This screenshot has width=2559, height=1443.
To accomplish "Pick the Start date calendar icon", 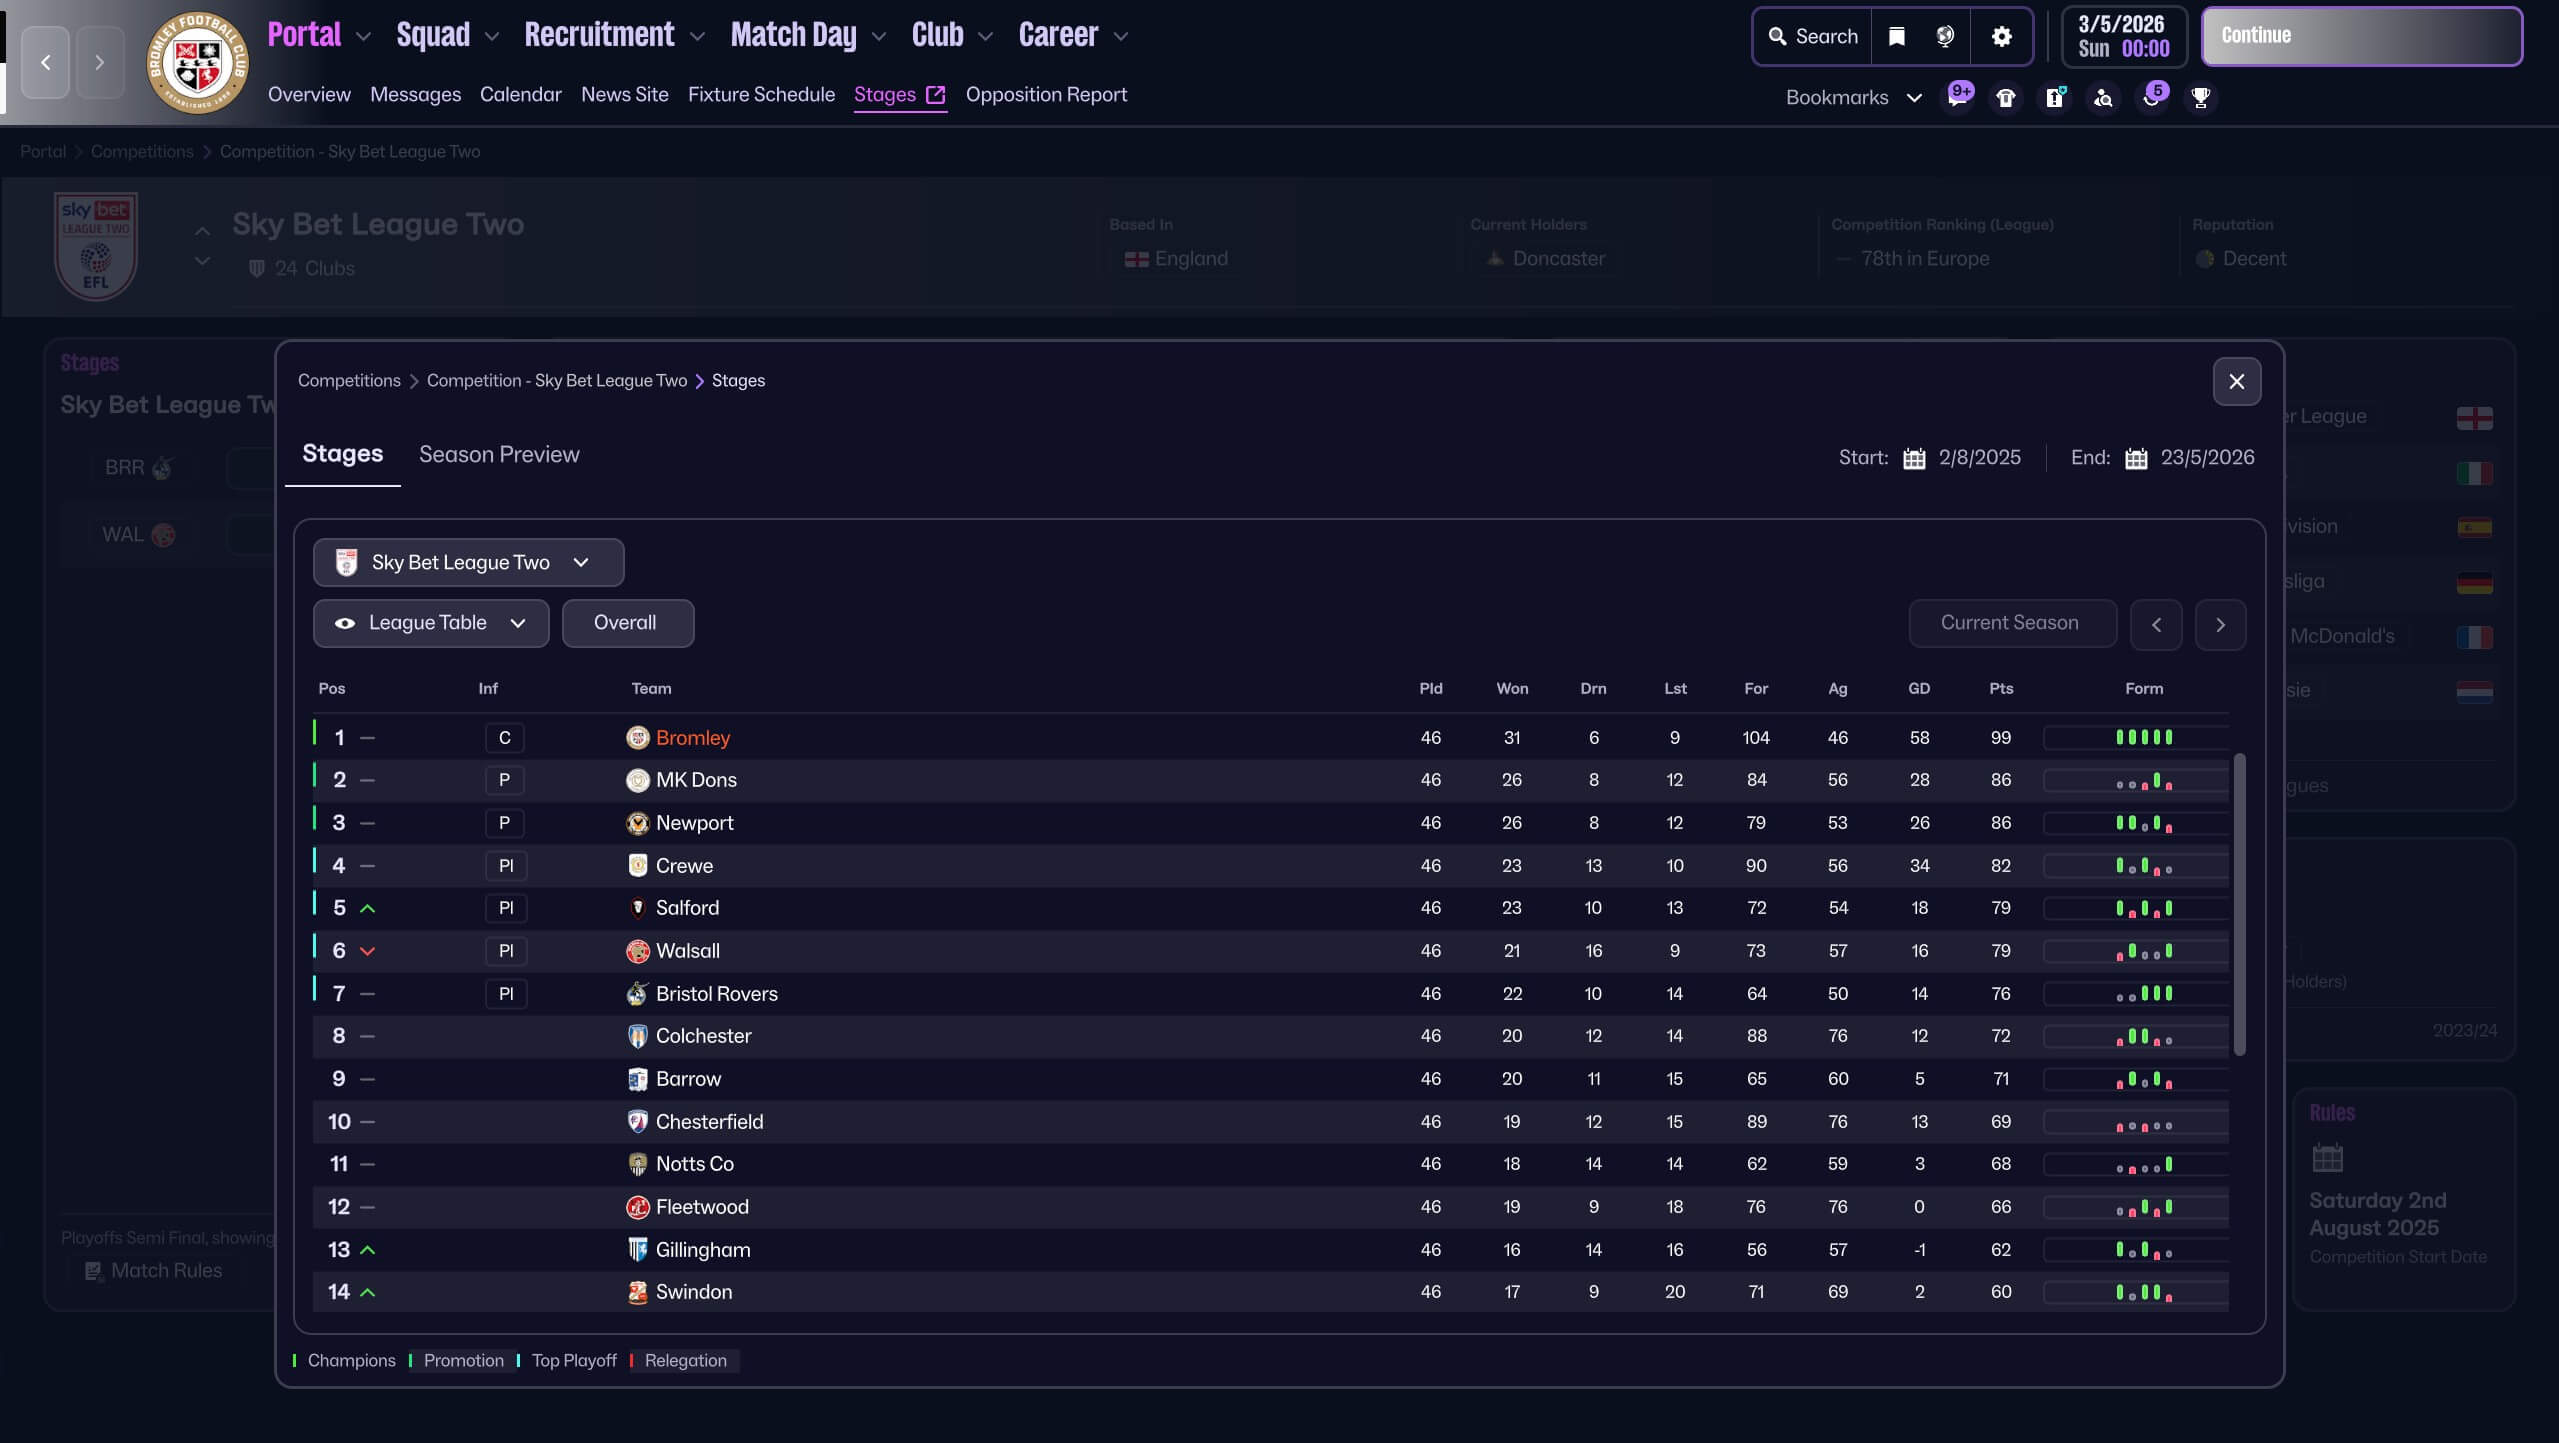I will (x=1914, y=458).
